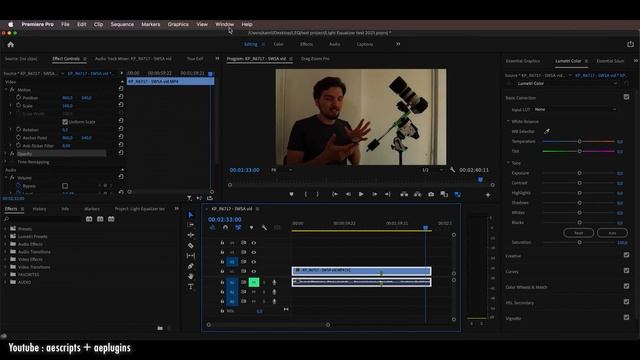
Task: Toggle the Curves section checkbox
Action: coord(626,271)
